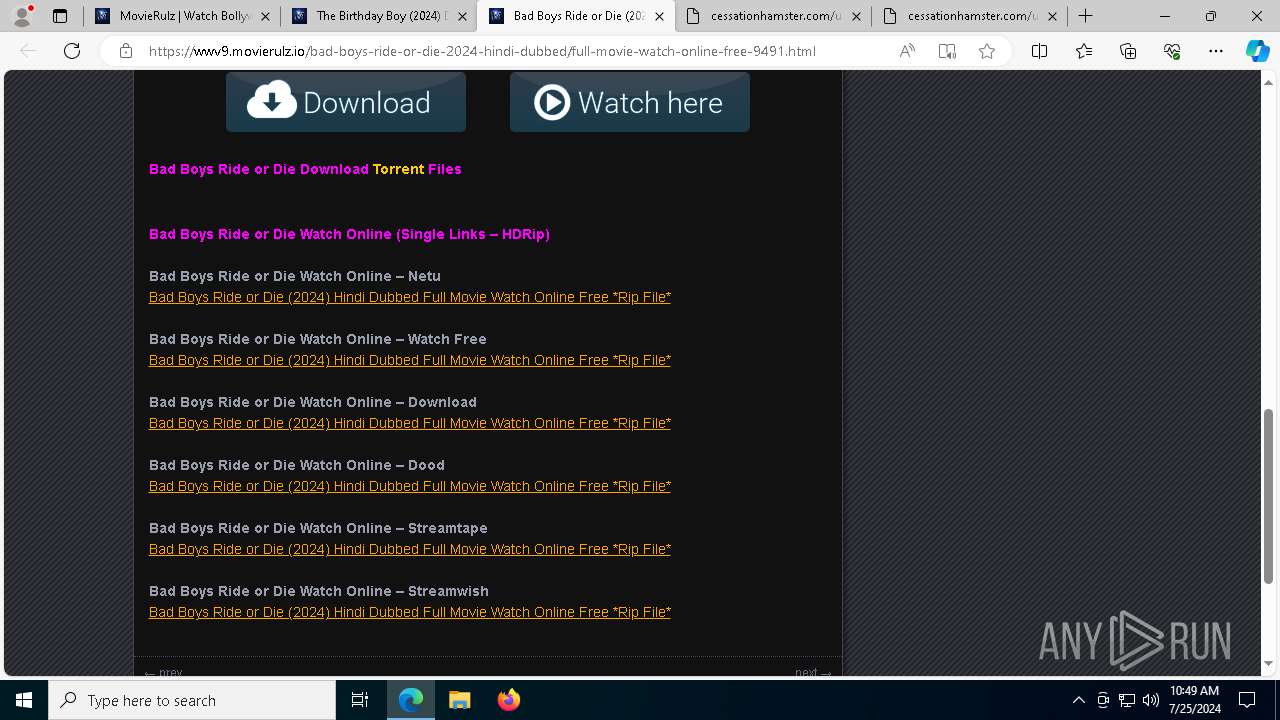Viewport: 1280px width, 720px height.
Task: Open the tab actions menu icon
Action: click(60, 16)
